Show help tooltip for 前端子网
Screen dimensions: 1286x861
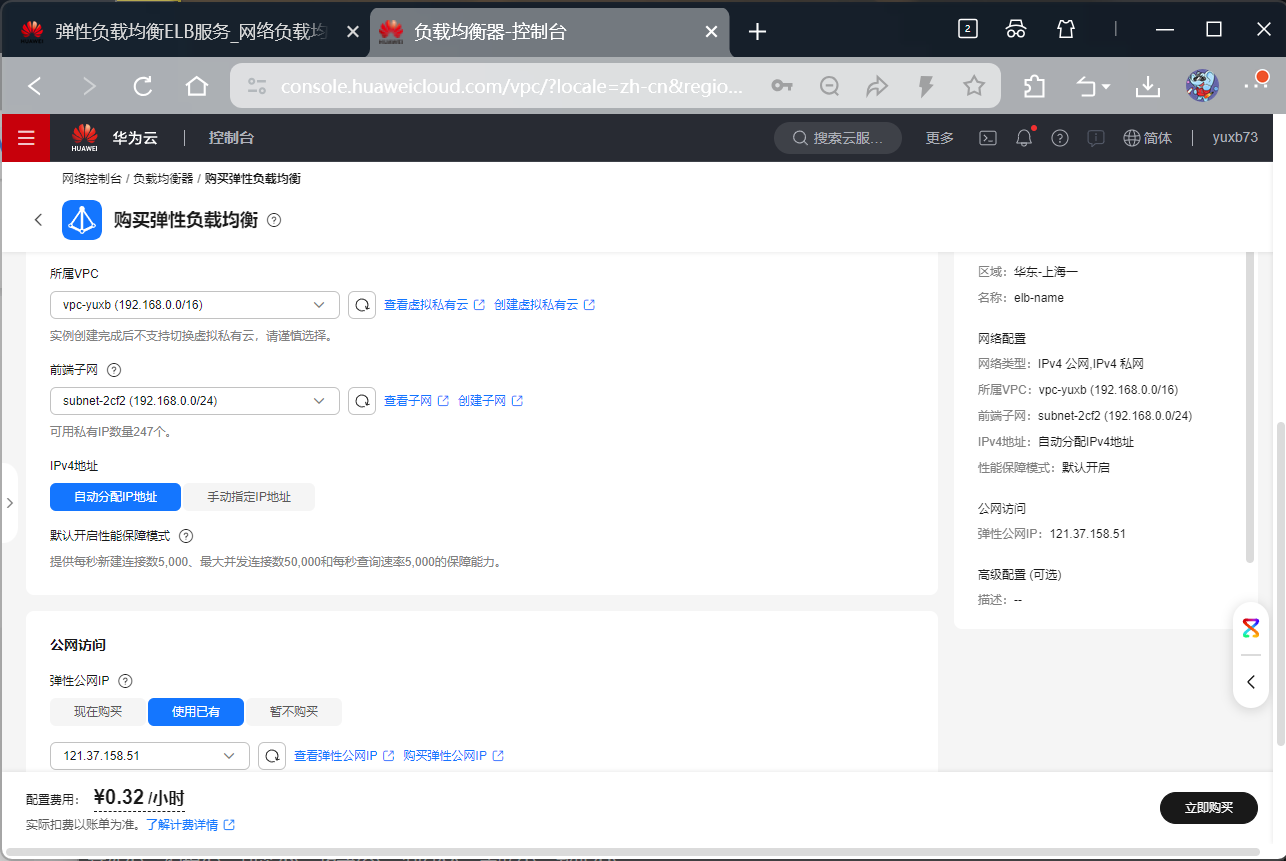click(x=113, y=370)
